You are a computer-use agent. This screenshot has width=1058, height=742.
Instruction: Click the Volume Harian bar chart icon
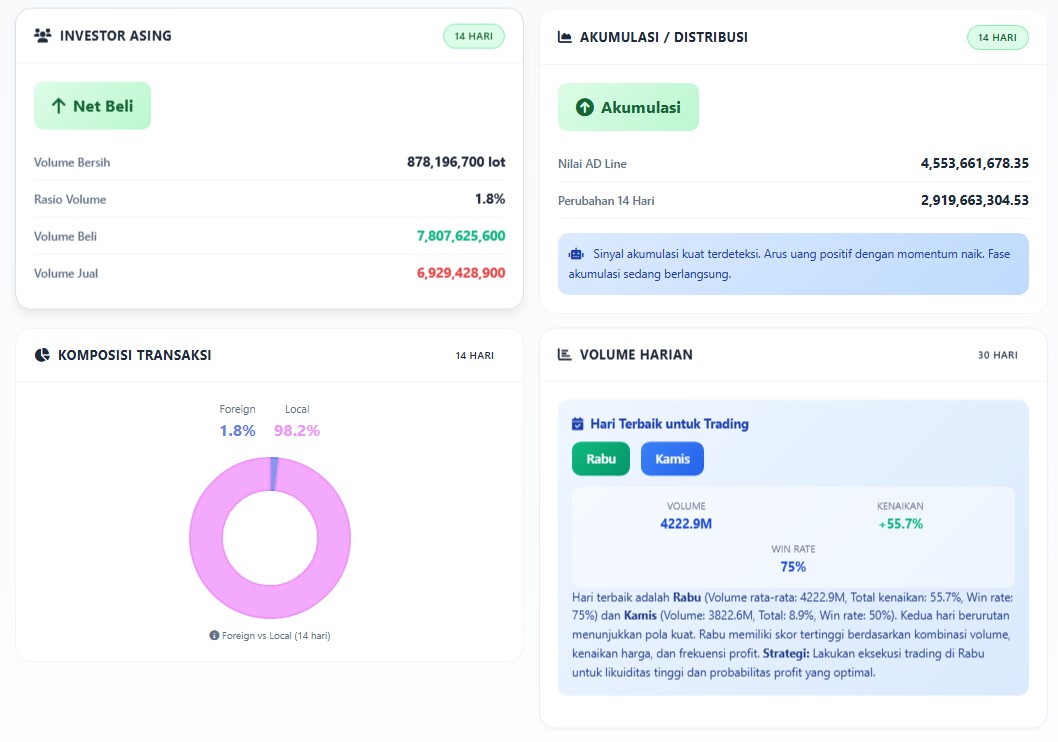click(565, 355)
